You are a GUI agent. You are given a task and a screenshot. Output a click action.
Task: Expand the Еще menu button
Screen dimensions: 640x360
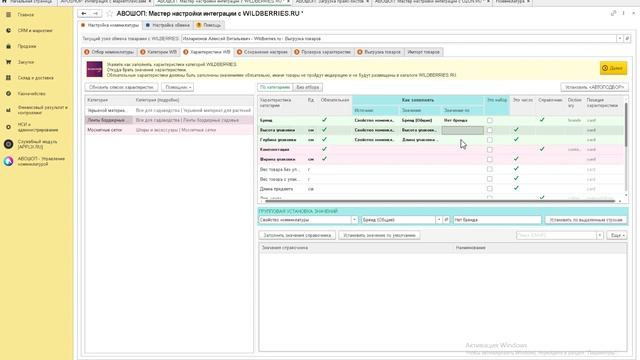(617, 236)
